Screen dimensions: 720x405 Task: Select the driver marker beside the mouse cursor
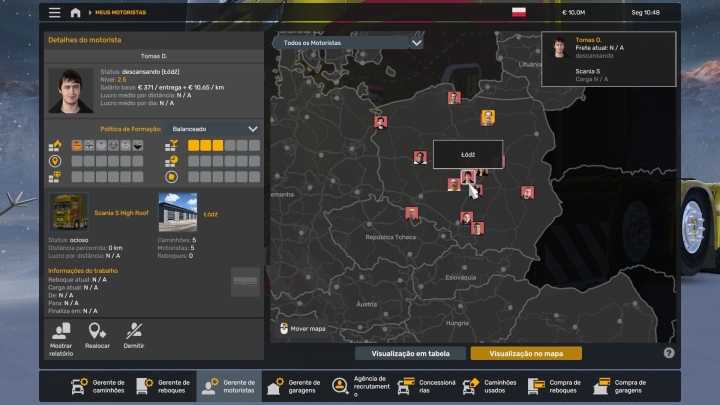point(468,177)
